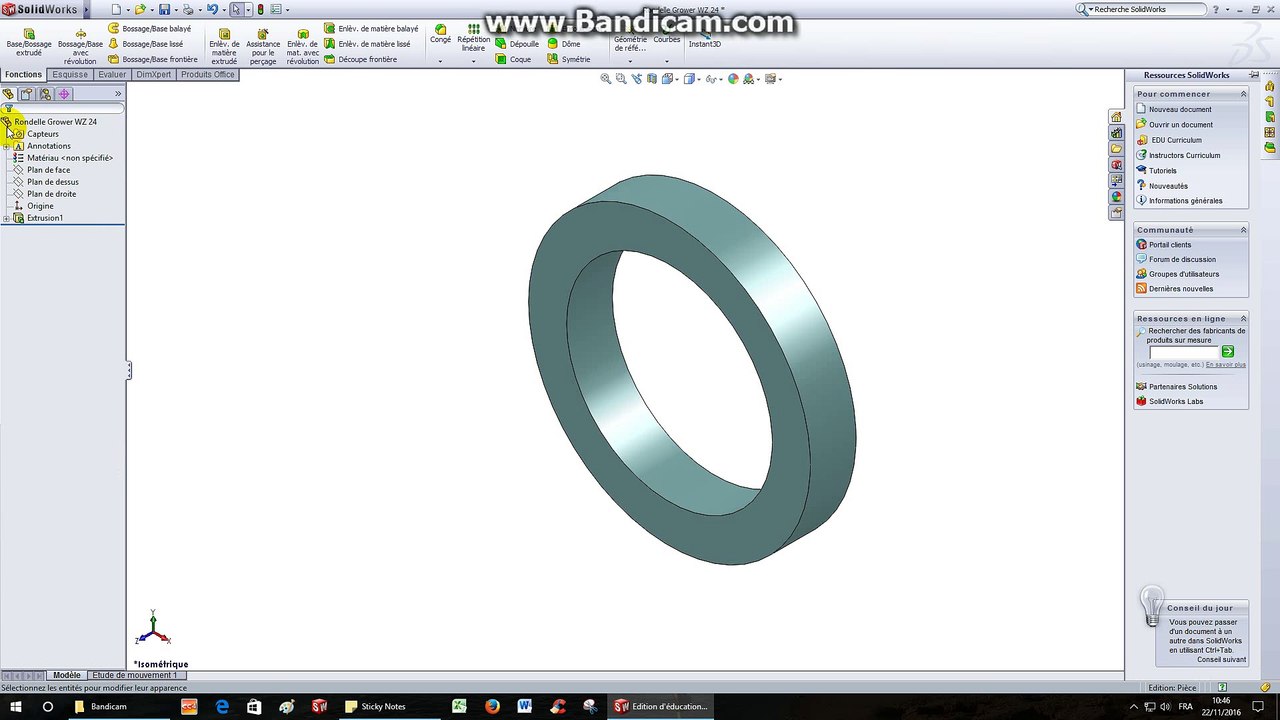The height and width of the screenshot is (720, 1280).
Task: Click Répétition linéaire tool
Action: [473, 40]
